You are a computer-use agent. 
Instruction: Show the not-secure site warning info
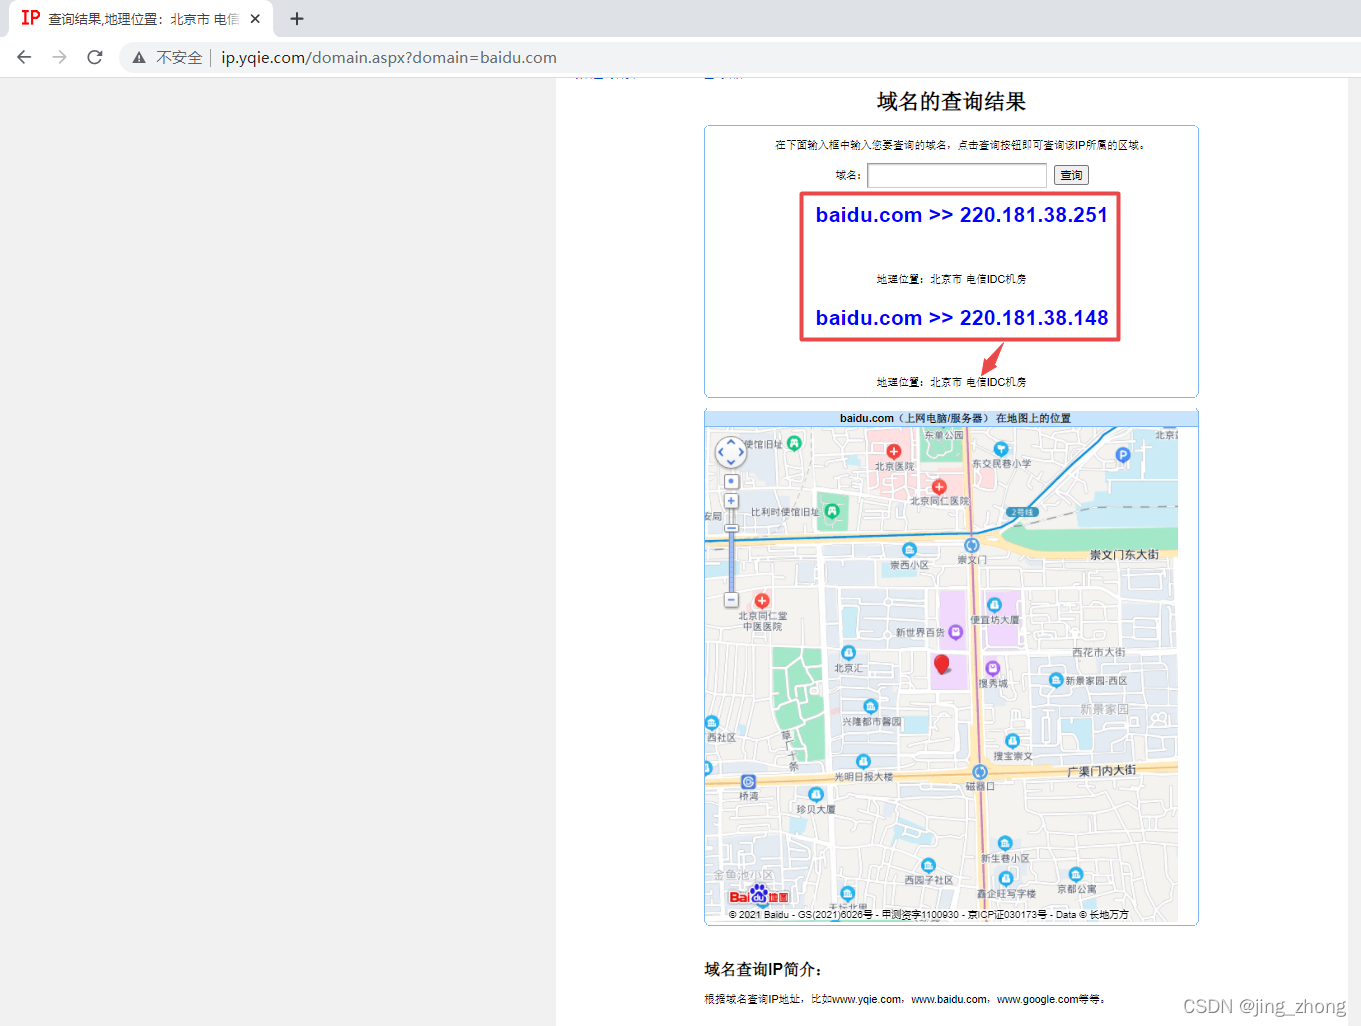168,57
